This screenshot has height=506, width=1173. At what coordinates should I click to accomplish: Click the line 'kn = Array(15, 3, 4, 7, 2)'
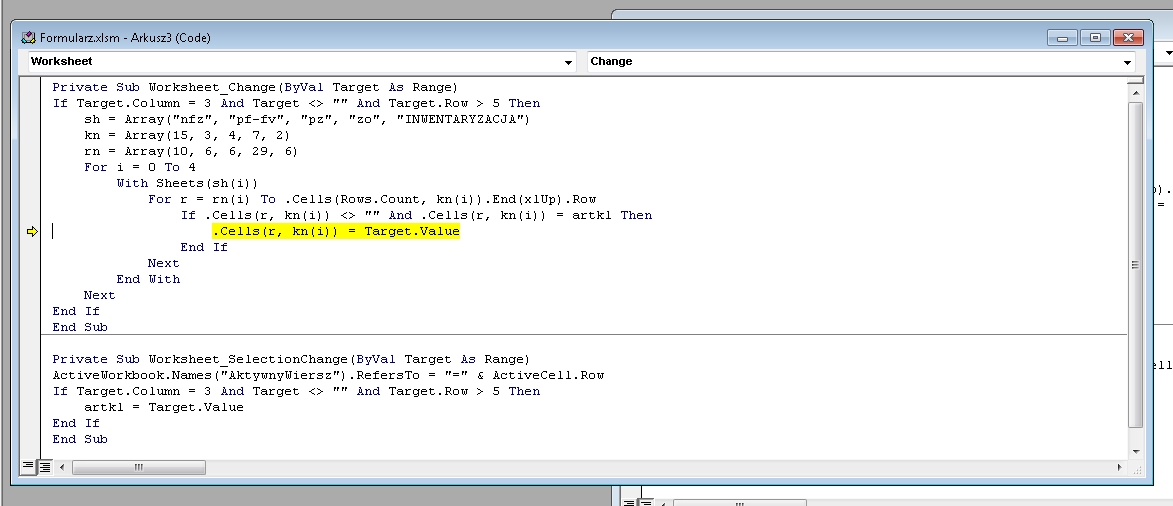187,135
